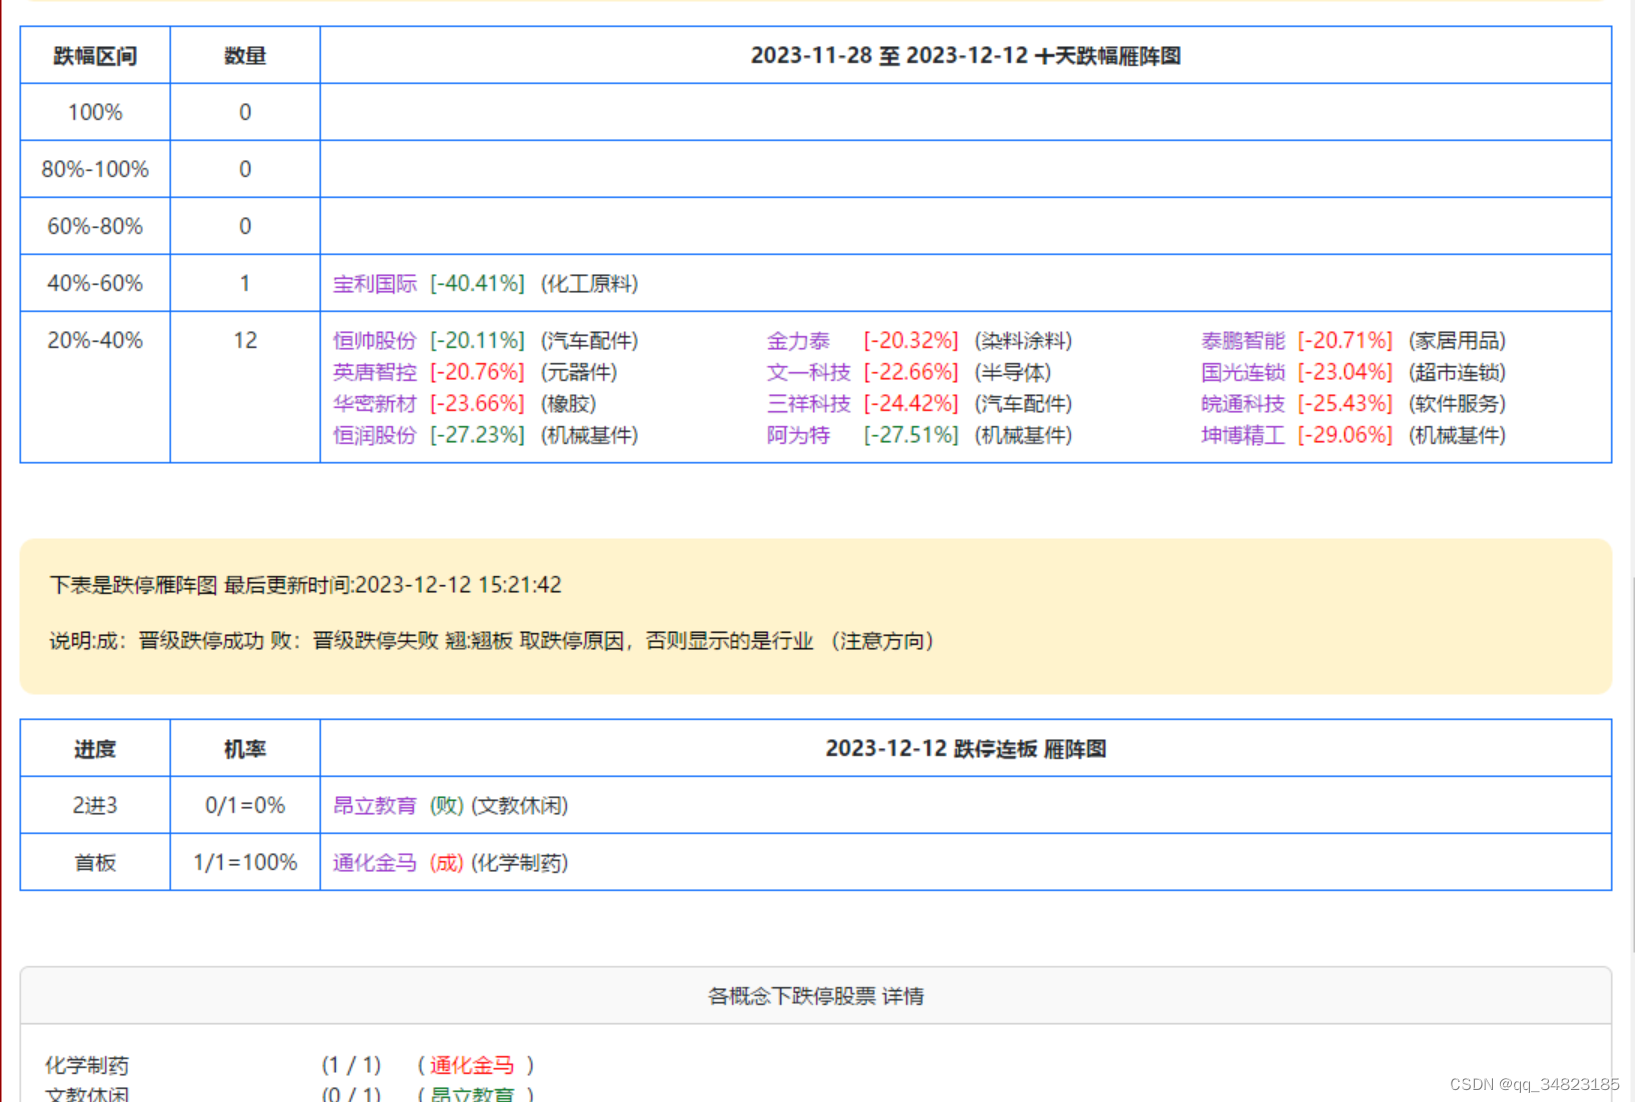1635x1102 pixels.
Task: Click the 1/1=100% probability cell
Action: (x=245, y=862)
